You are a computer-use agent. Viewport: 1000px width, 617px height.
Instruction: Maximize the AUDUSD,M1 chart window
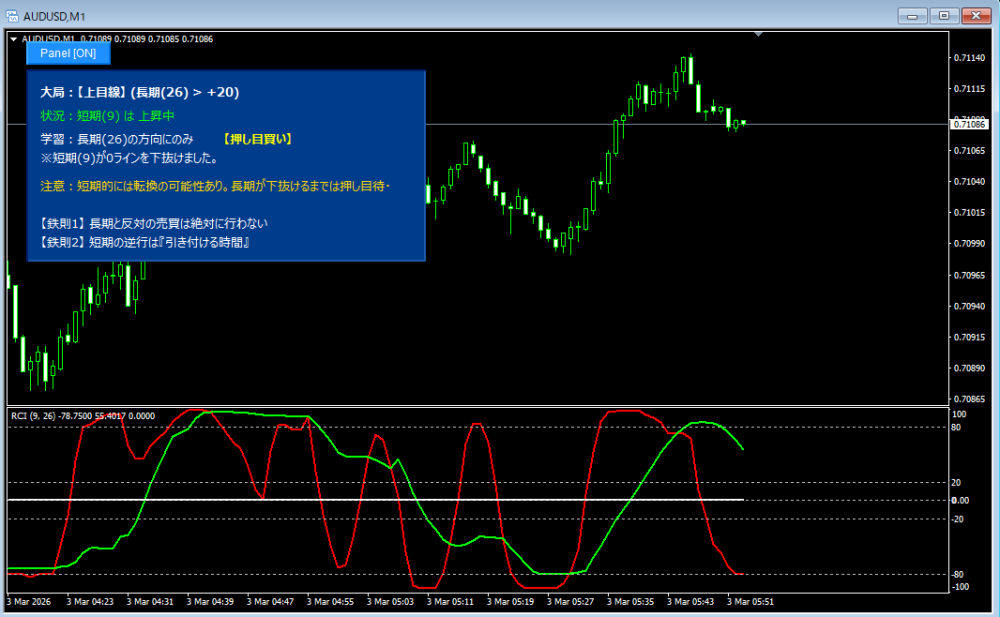(943, 14)
